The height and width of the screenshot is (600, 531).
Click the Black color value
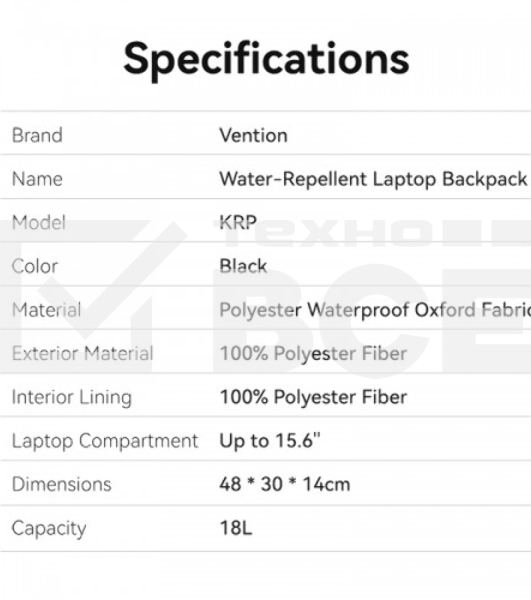243,266
